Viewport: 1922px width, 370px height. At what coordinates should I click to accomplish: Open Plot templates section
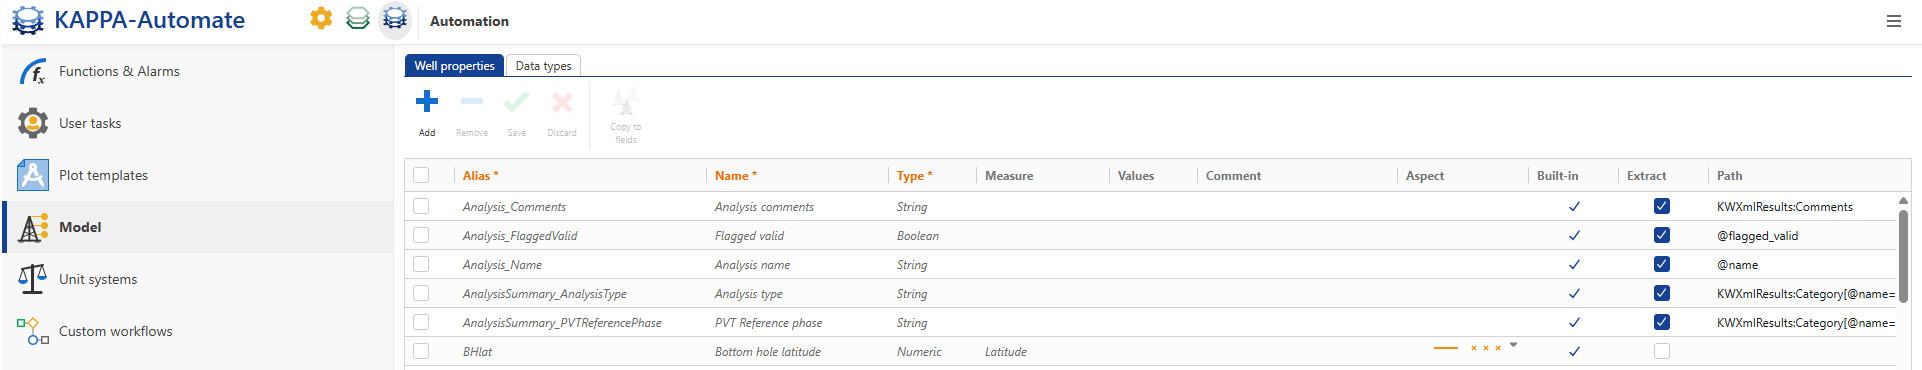198,175
